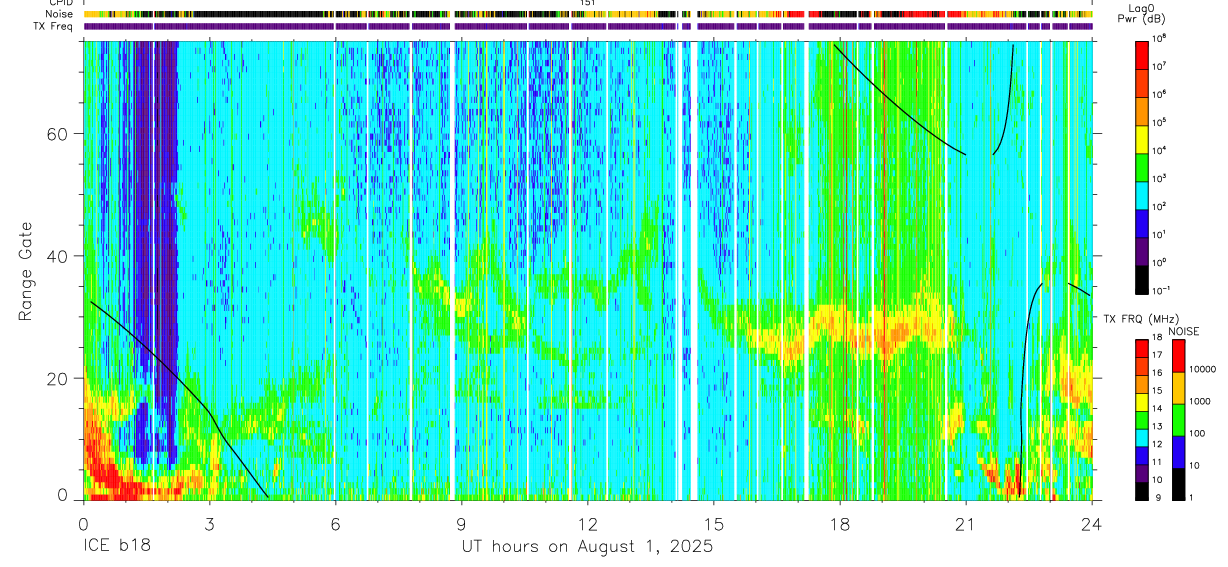This screenshot has width=1228, height=567.
Task: Click the purple TX Freq bar above the plot
Action: pos(588,26)
